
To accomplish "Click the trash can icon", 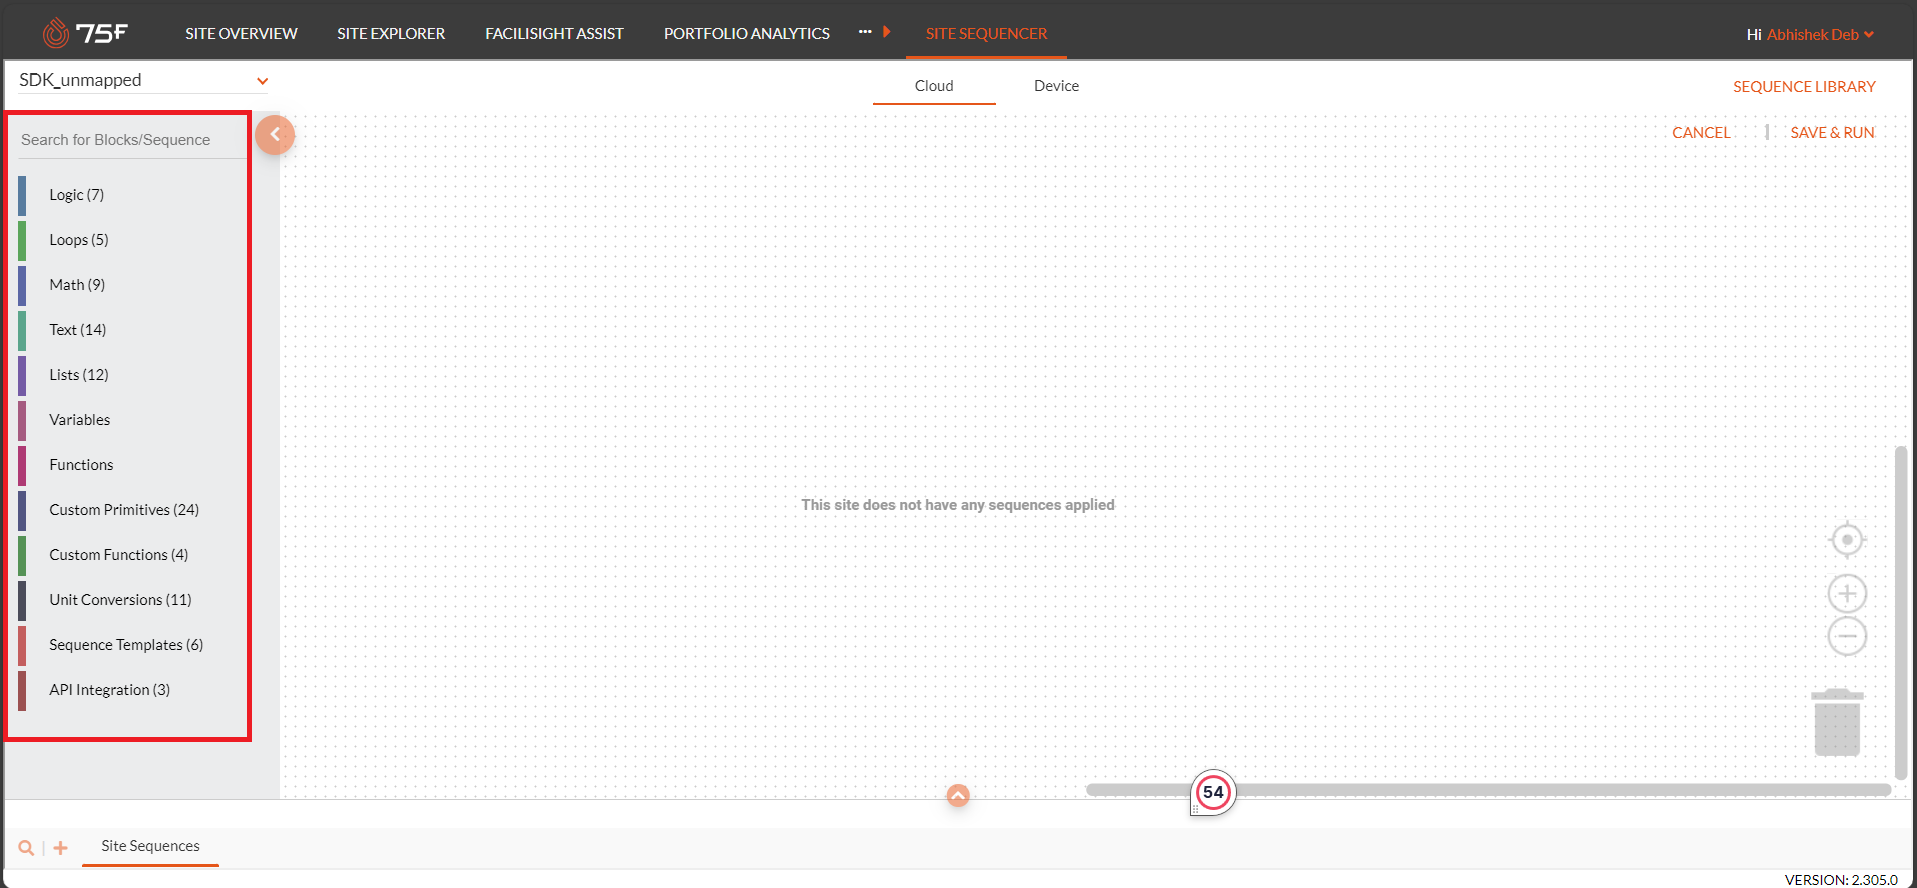I will pos(1837,723).
